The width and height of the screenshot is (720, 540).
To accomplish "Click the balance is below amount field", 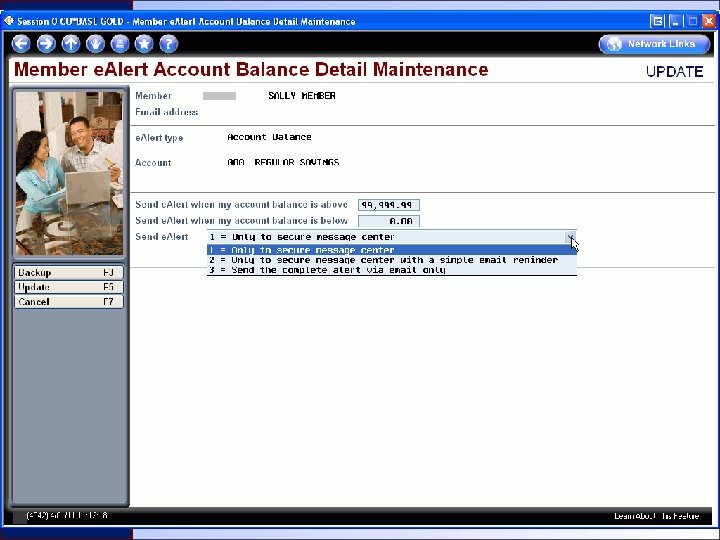I will pyautogui.click(x=388, y=221).
